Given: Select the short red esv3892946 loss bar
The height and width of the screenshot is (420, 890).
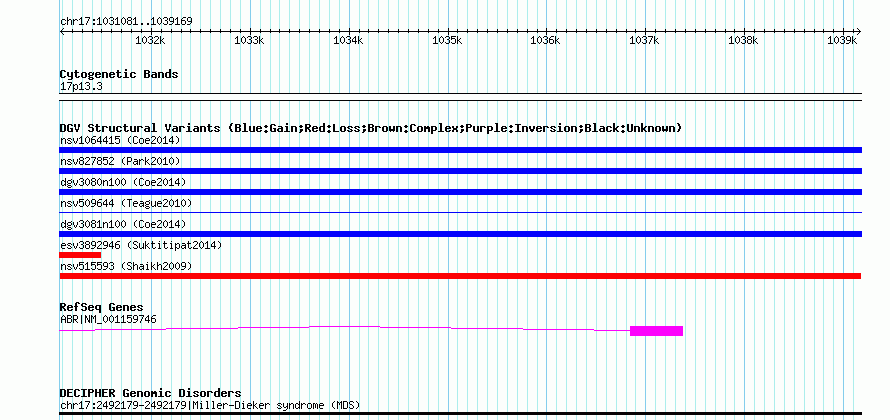Looking at the screenshot, I should point(80,255).
